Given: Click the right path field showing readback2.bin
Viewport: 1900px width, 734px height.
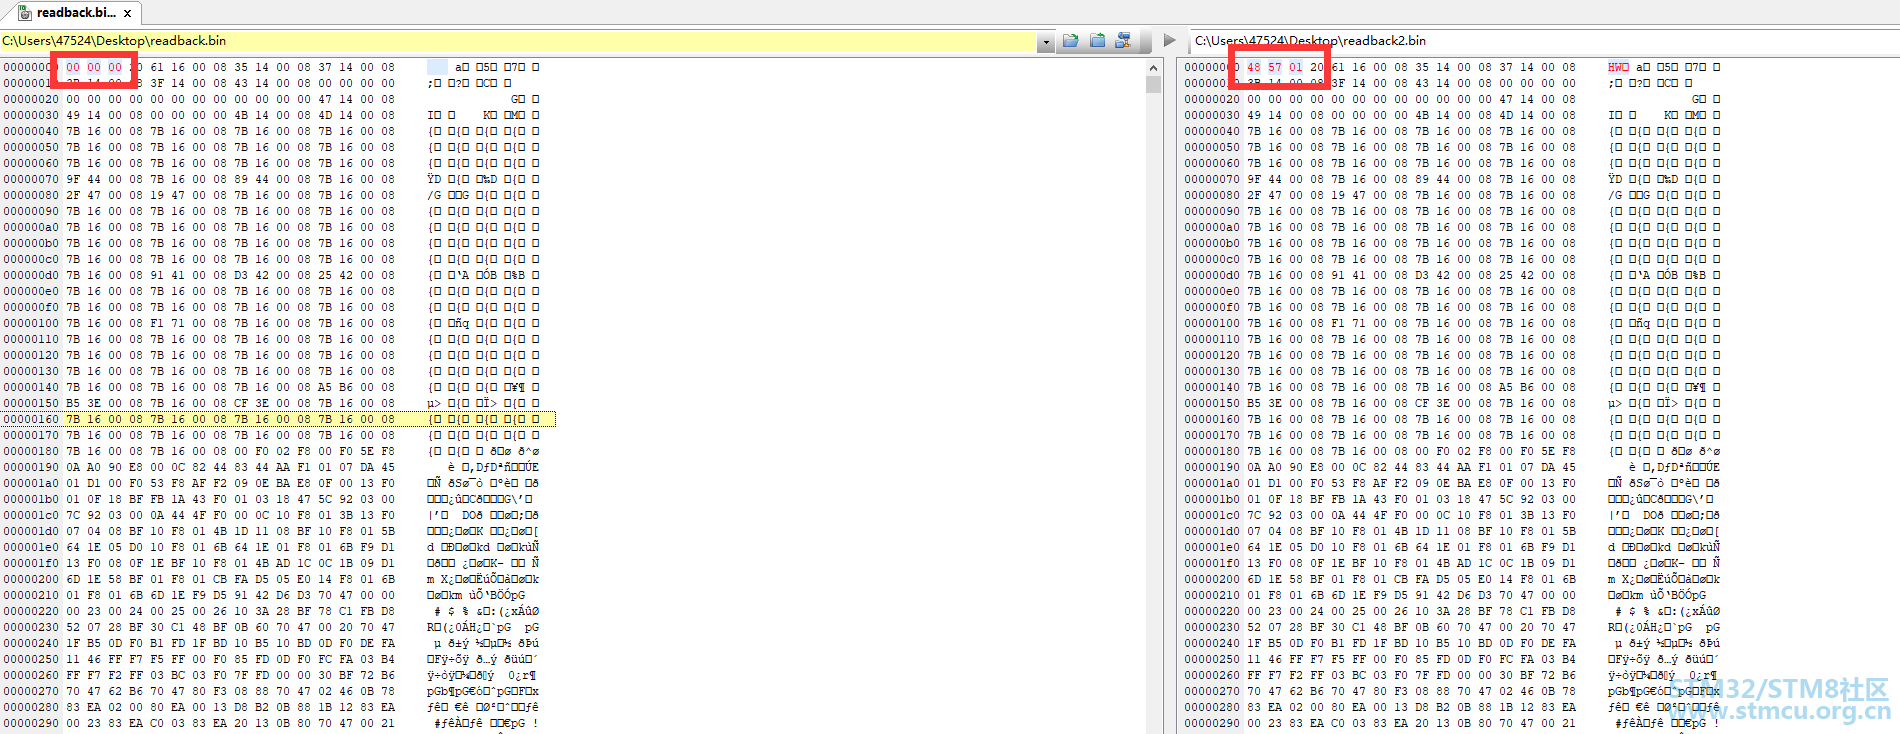Looking at the screenshot, I should tap(1545, 41).
